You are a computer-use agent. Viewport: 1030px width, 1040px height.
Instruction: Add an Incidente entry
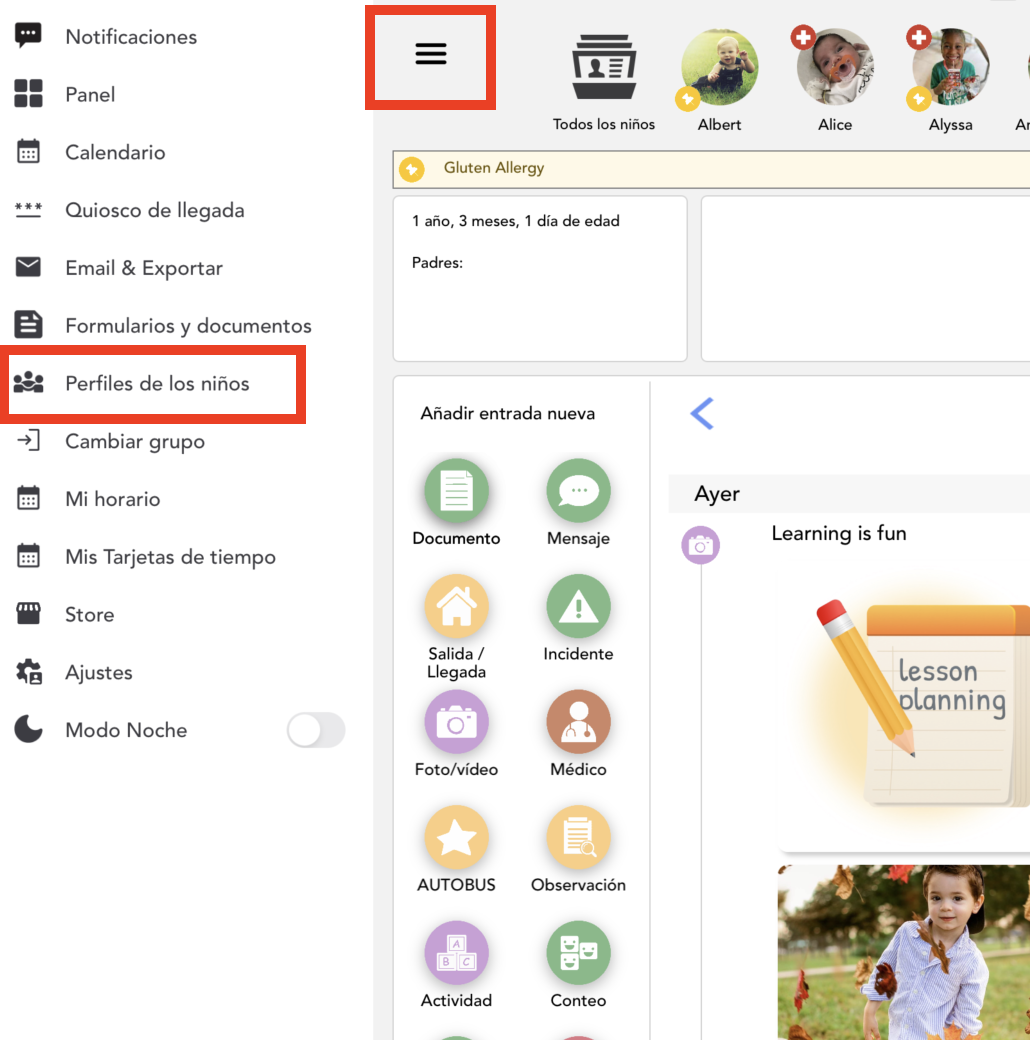pos(578,606)
